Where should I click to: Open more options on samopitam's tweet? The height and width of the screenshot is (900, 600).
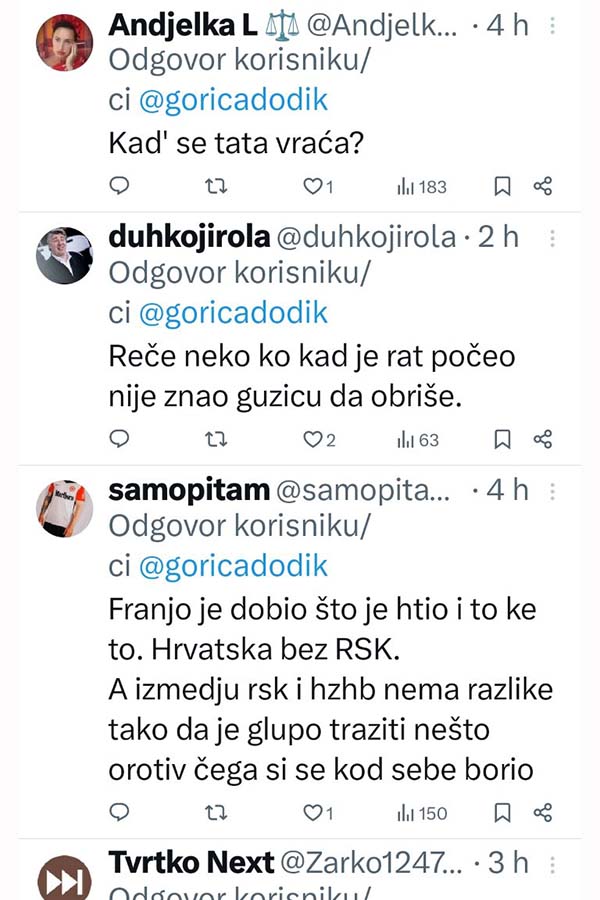pyautogui.click(x=552, y=492)
